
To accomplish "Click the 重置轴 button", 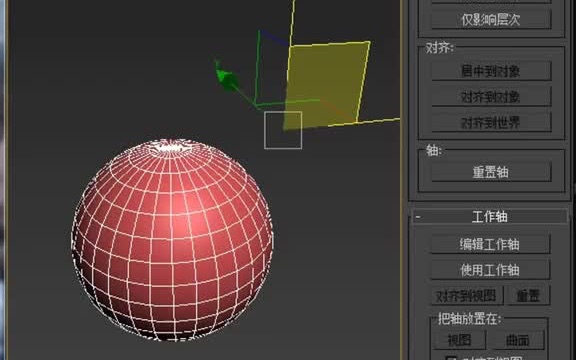I will point(491,172).
